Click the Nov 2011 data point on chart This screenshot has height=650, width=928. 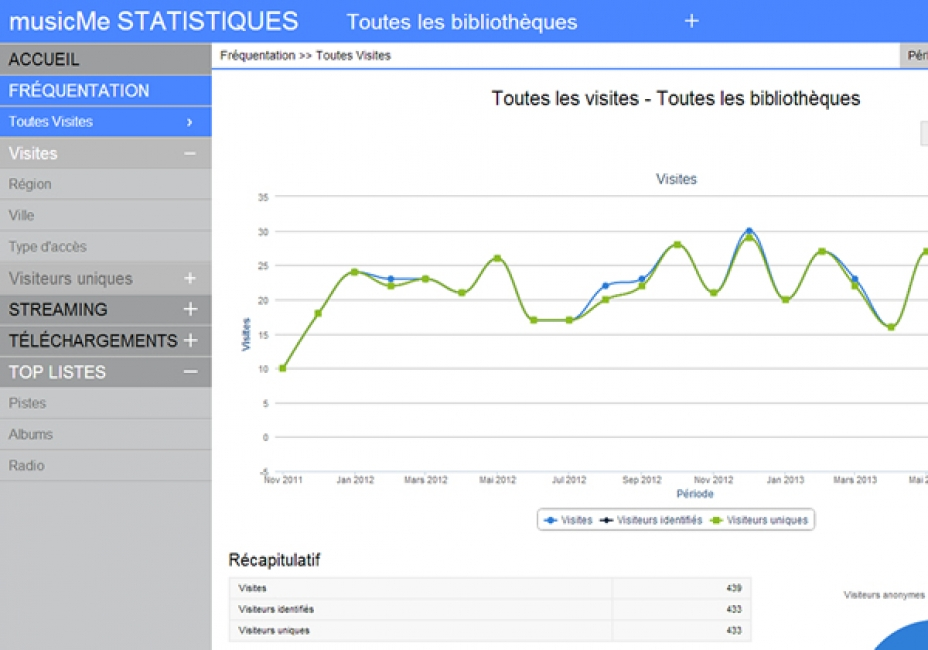[283, 368]
